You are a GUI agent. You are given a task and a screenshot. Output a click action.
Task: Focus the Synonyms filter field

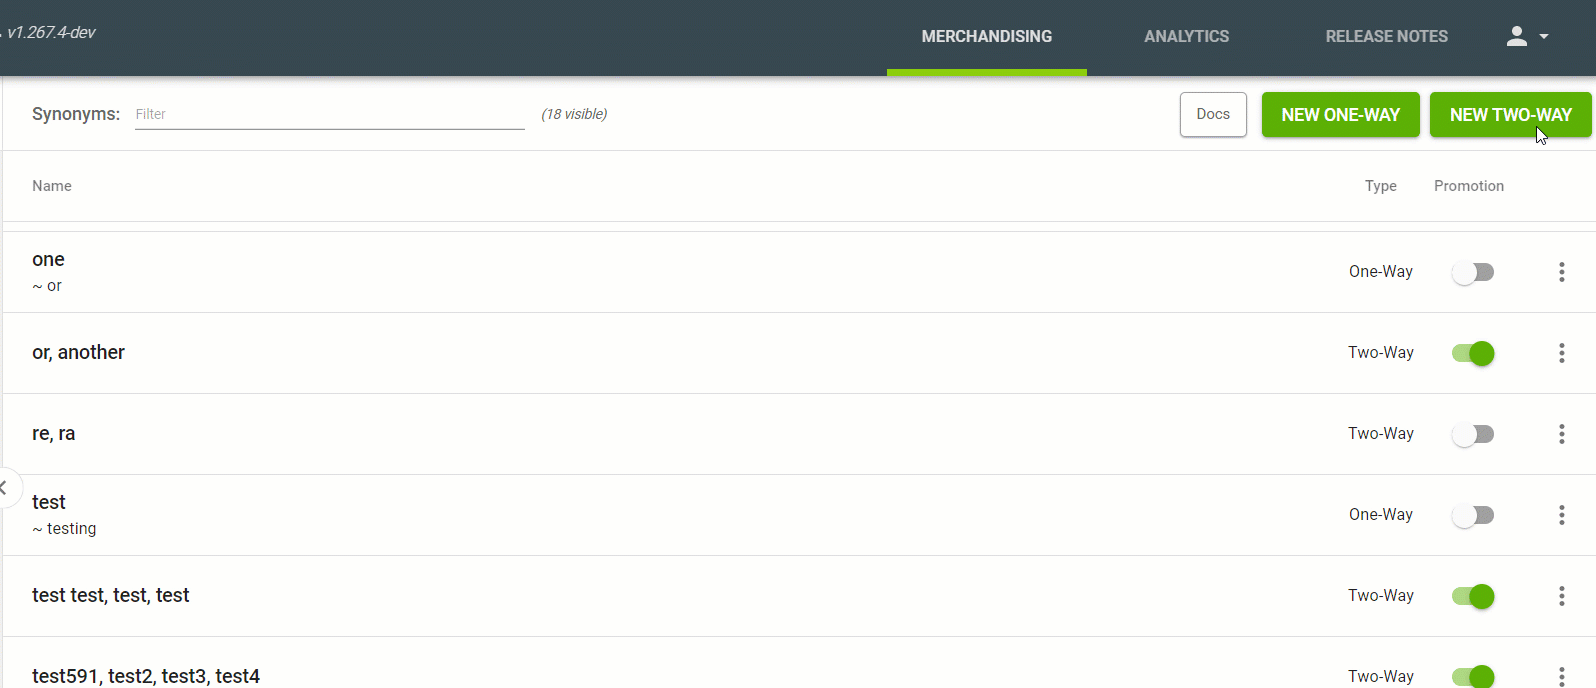click(330, 114)
